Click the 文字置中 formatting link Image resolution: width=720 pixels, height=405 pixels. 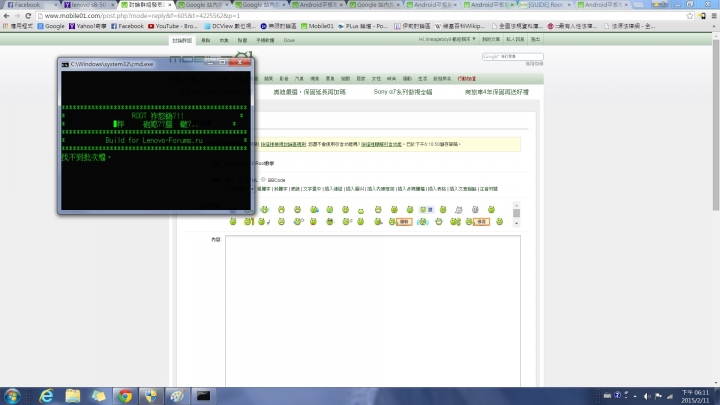click(312, 189)
